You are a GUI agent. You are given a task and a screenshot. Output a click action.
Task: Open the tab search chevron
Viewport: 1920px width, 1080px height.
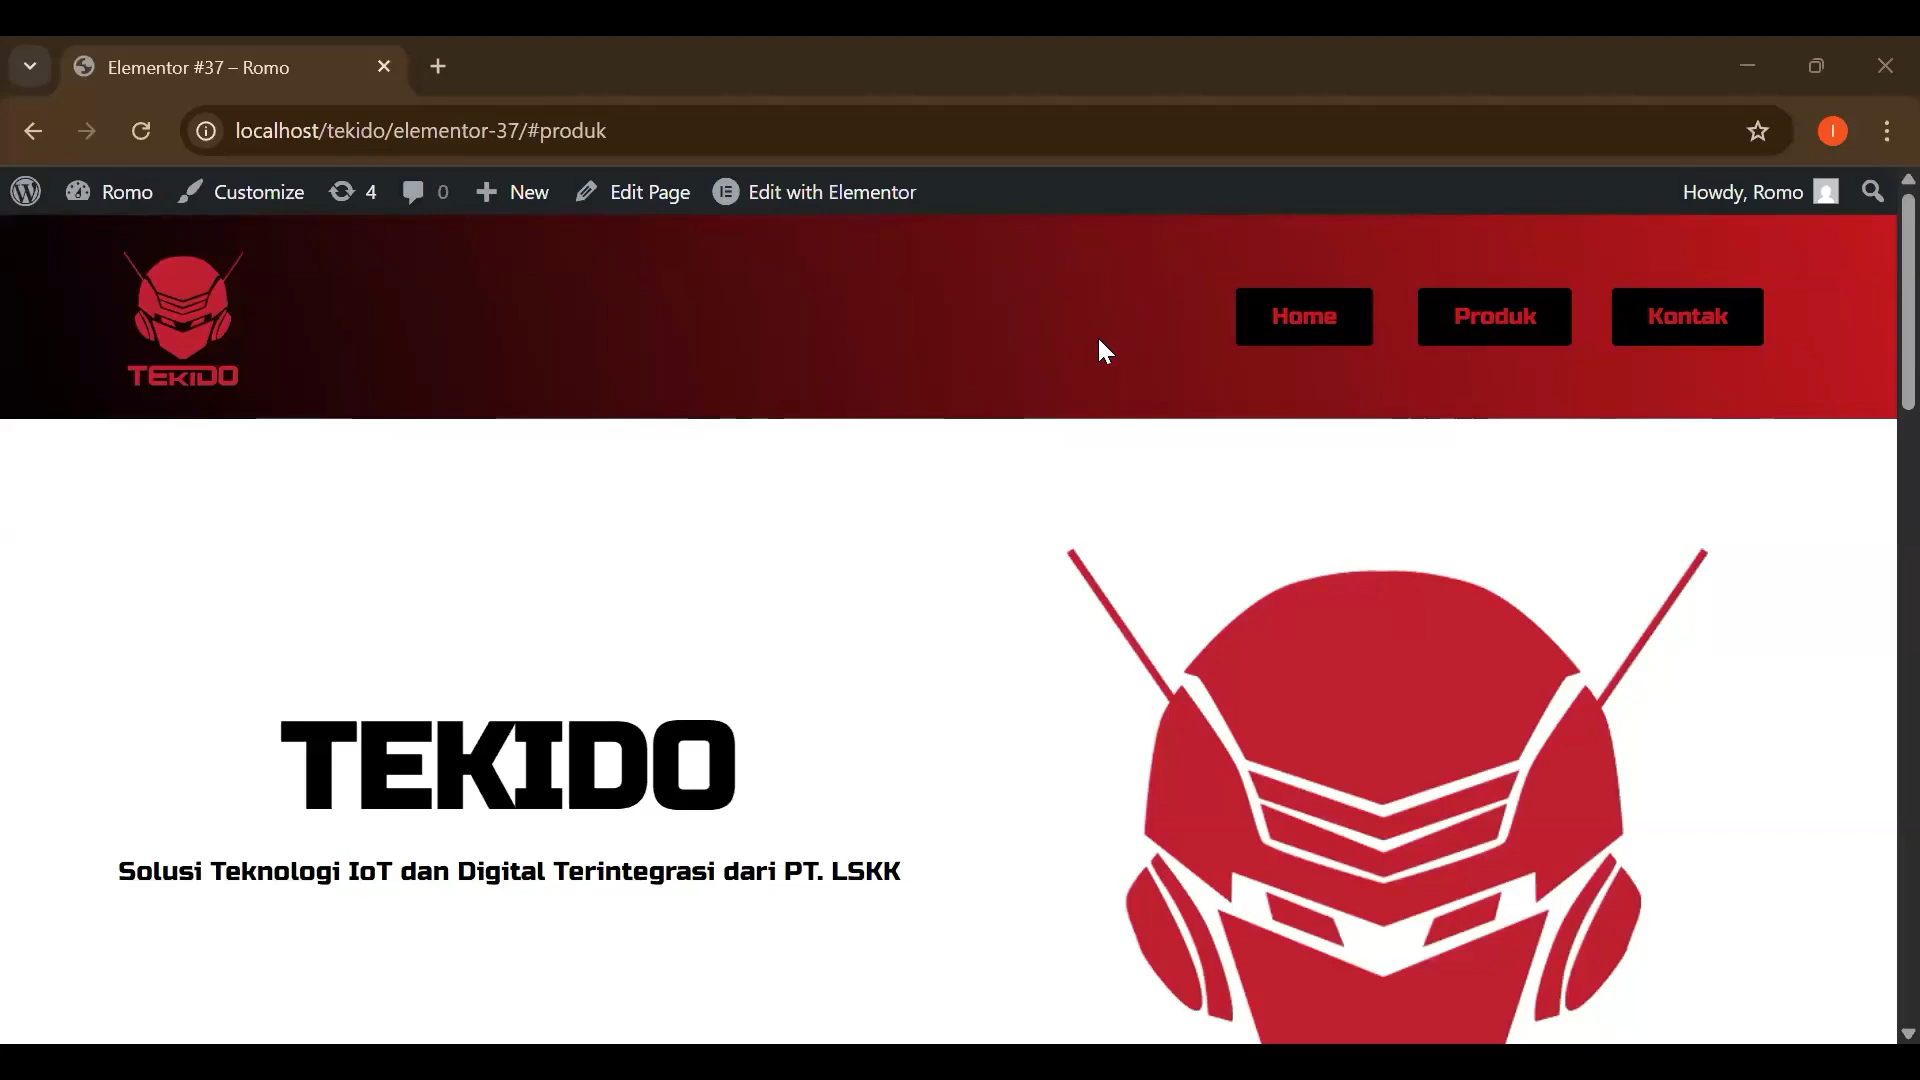click(x=29, y=66)
